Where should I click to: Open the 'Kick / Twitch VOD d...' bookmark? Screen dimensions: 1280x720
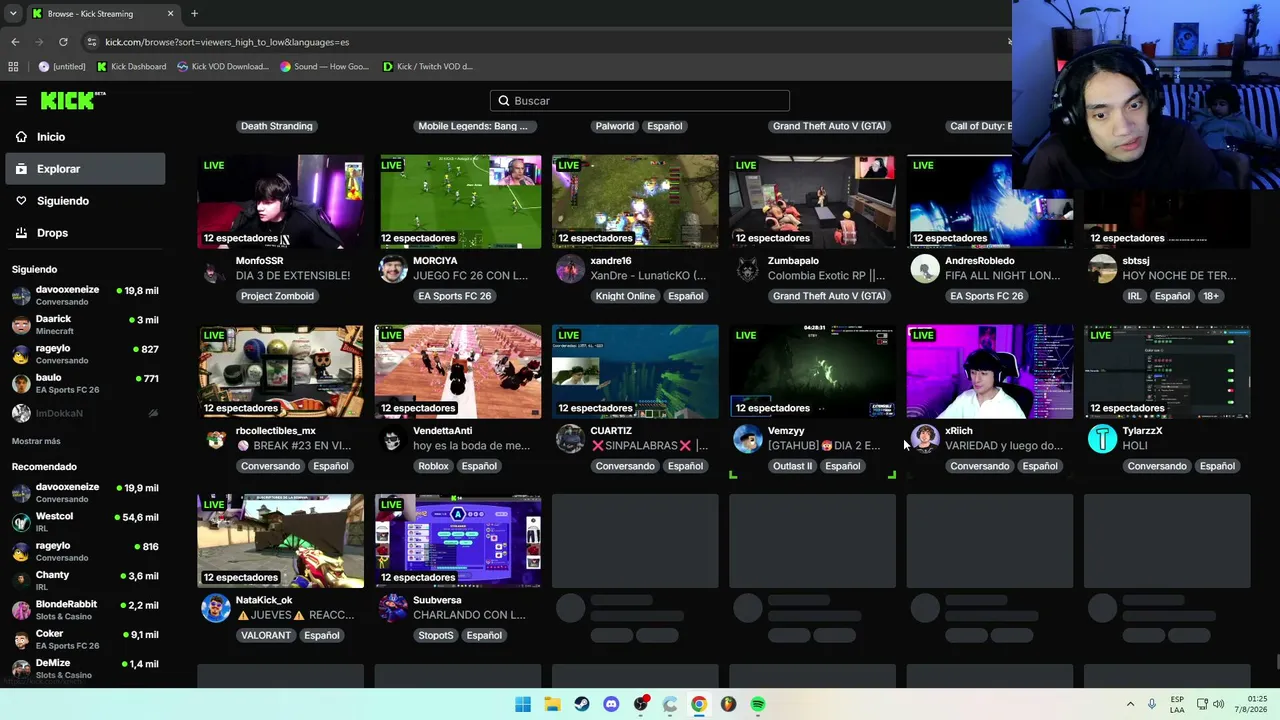pos(428,67)
